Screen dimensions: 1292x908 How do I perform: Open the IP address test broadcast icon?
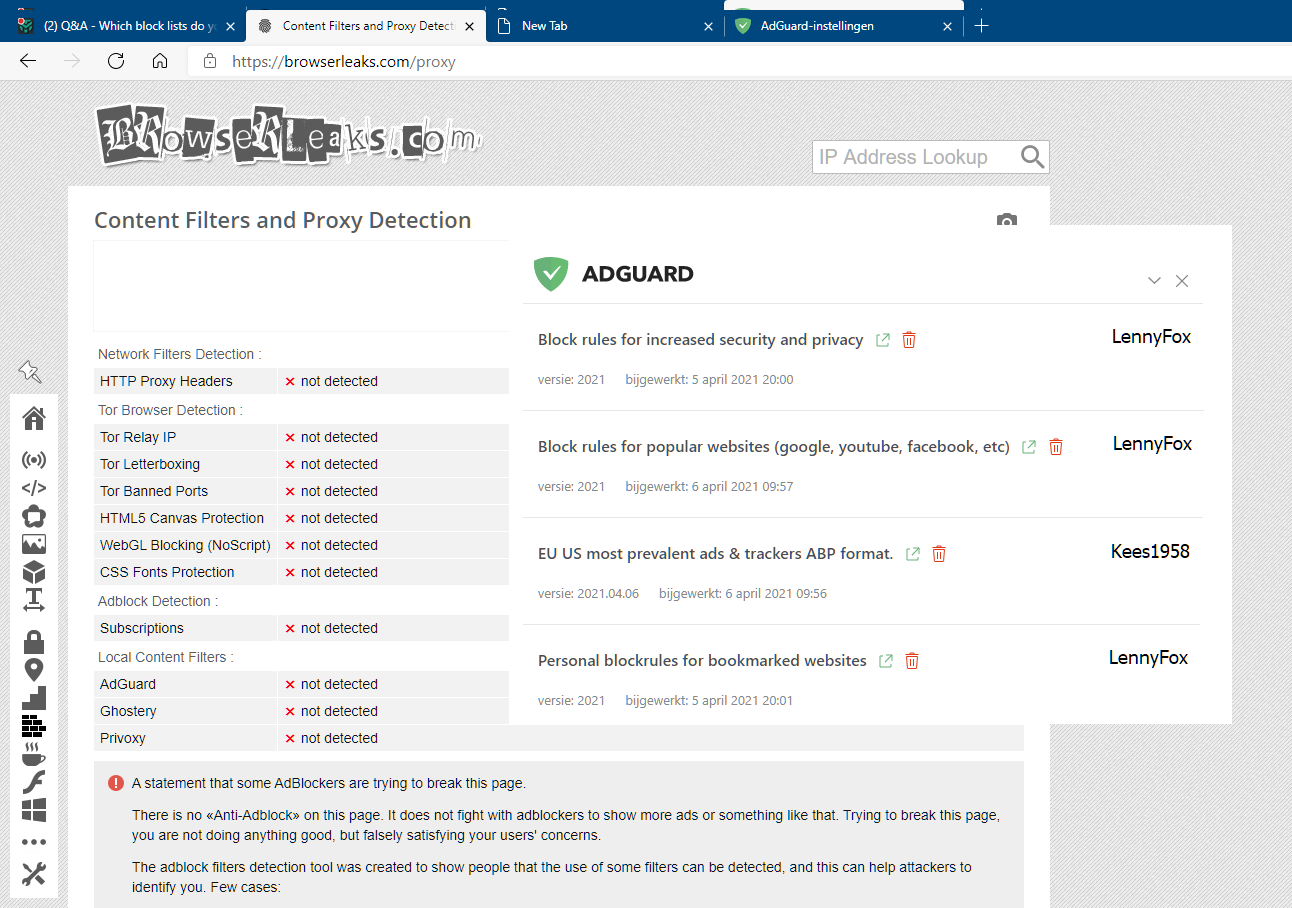click(x=34, y=460)
